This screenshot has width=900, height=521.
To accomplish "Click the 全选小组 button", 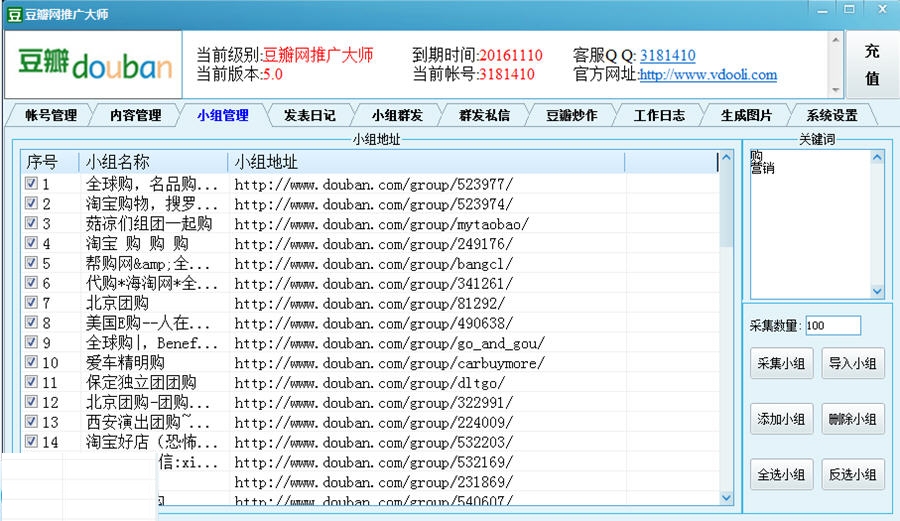I will pyautogui.click(x=781, y=475).
